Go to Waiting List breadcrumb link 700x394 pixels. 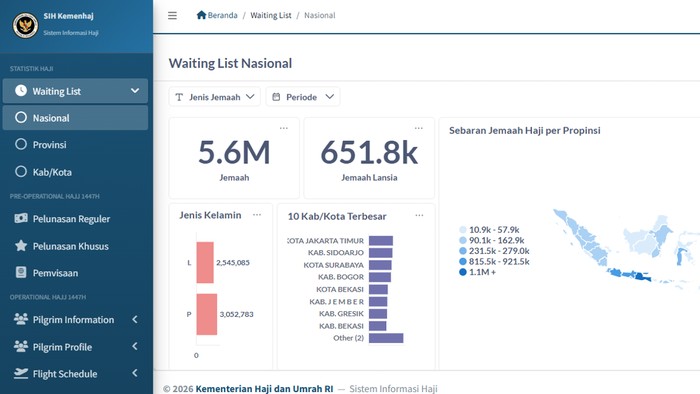click(271, 15)
